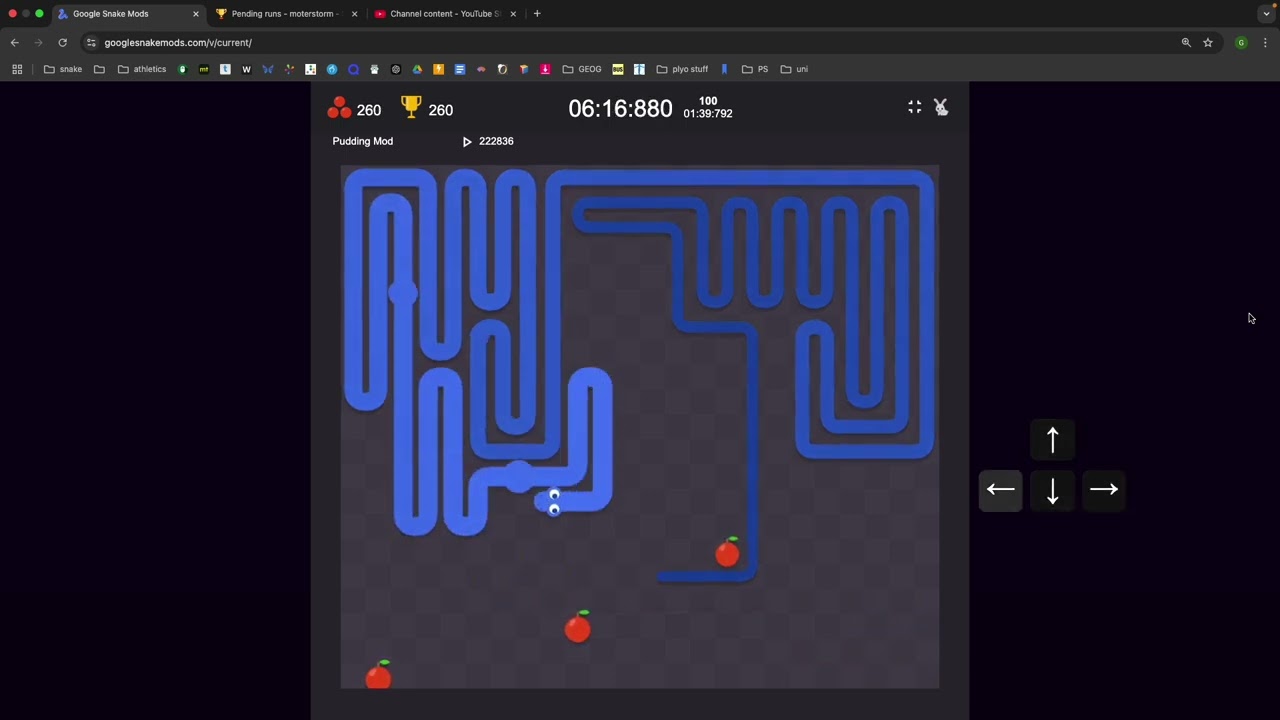This screenshot has width=1280, height=720.
Task: Open the uni bookmarks folder
Action: 794,69
